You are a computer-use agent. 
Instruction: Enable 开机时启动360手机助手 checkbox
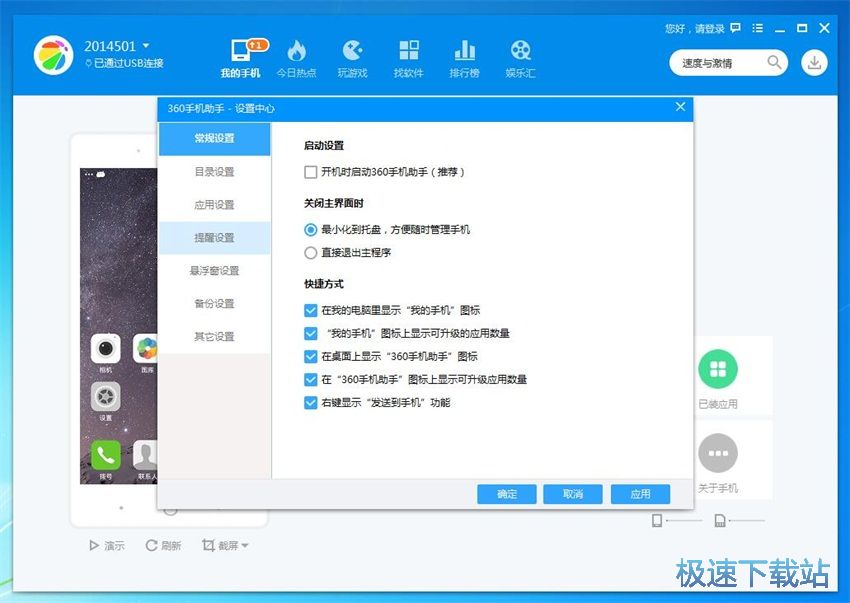click(x=311, y=172)
